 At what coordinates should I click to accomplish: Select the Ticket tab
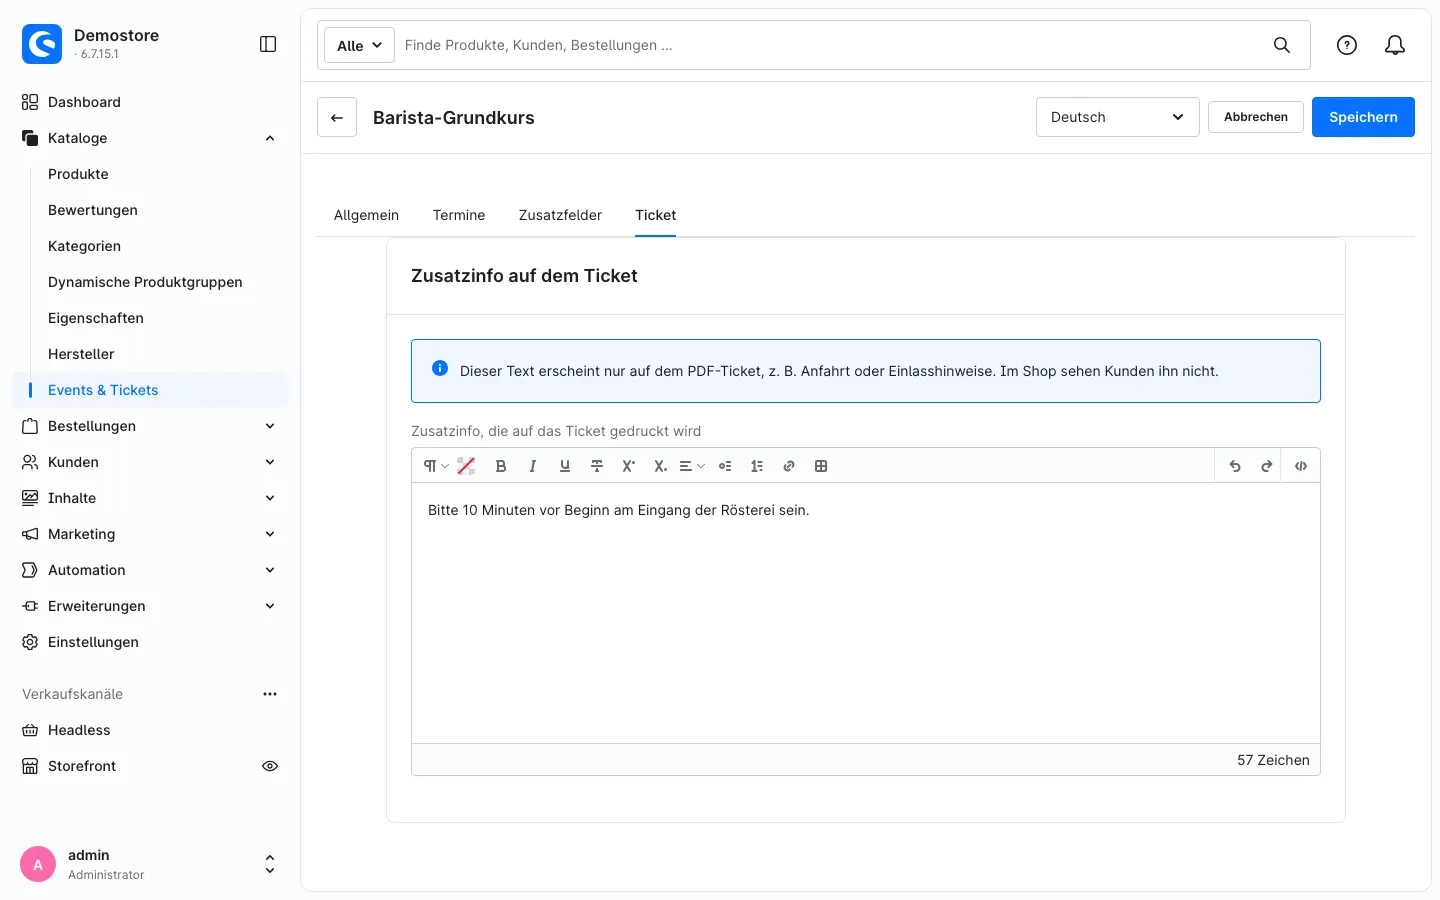(656, 215)
